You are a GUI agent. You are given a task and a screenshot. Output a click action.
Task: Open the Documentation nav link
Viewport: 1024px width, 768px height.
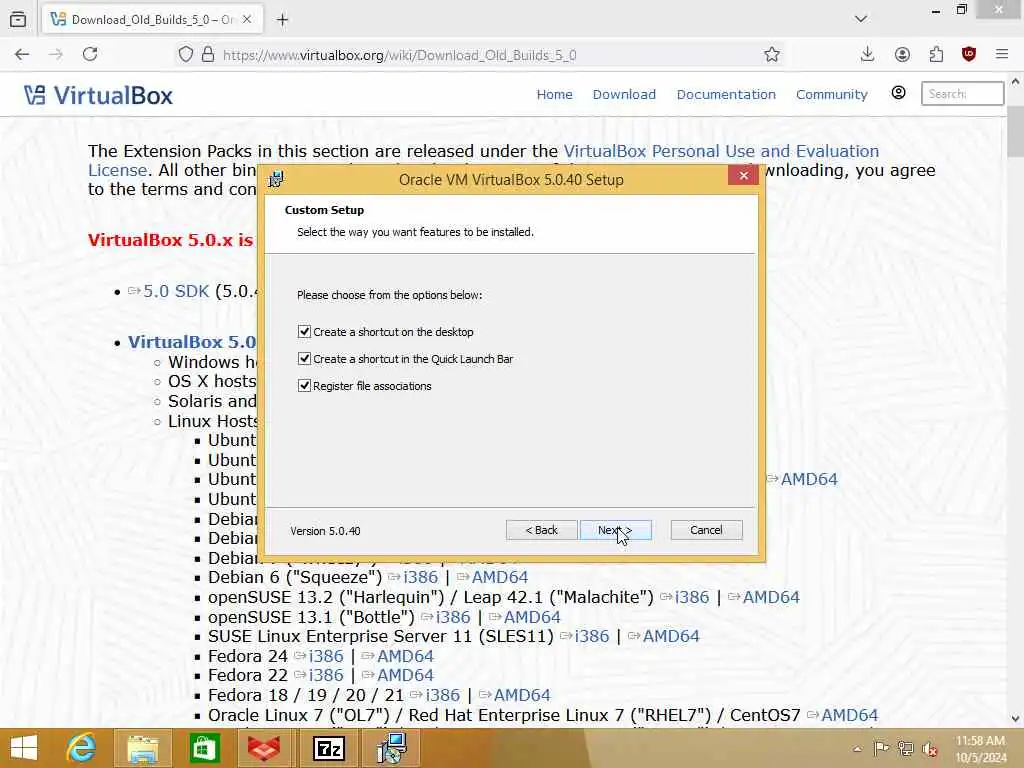pos(726,95)
